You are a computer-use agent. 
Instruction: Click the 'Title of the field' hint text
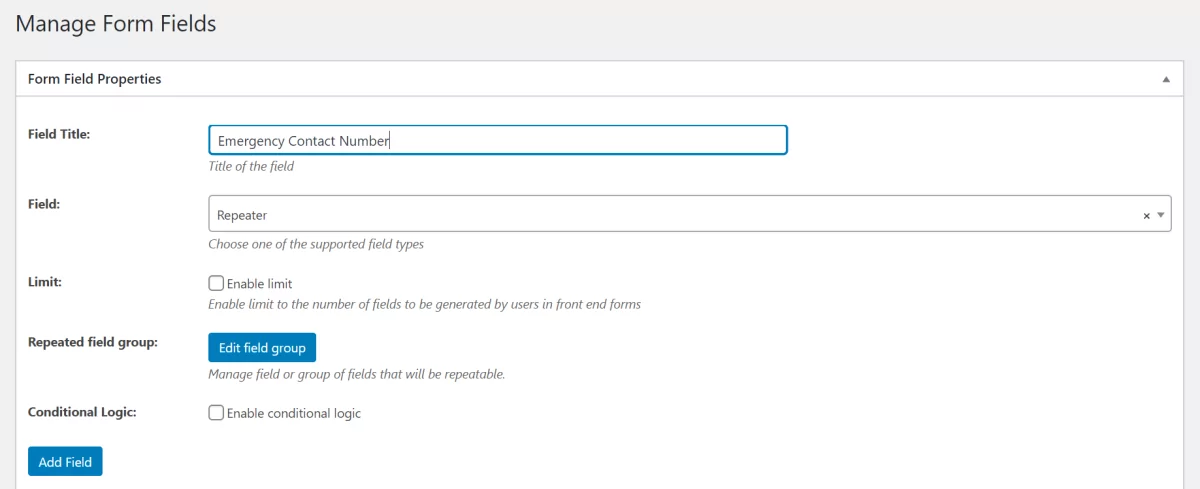pos(251,166)
